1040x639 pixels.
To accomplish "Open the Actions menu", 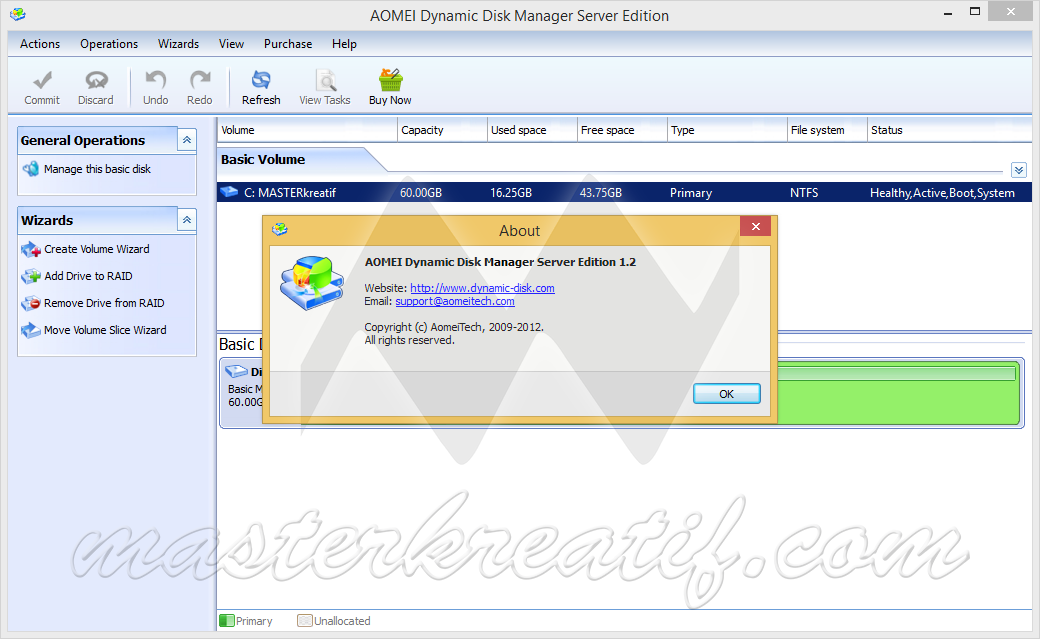I will pyautogui.click(x=40, y=44).
